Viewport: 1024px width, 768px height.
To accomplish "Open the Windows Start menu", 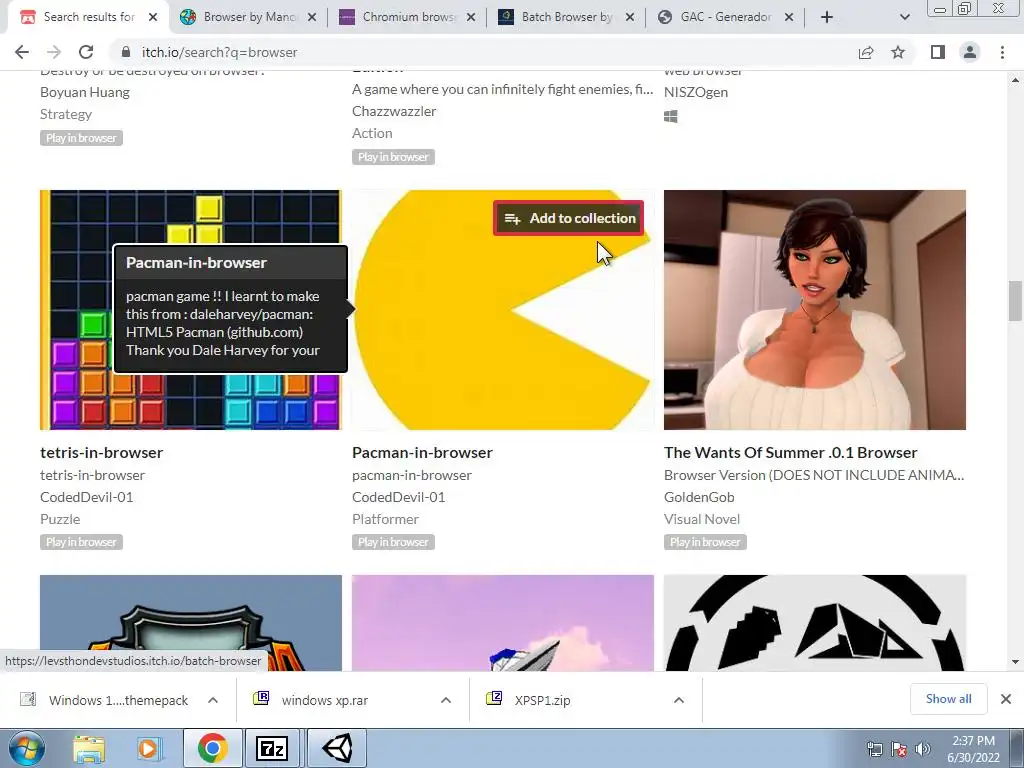I will (x=26, y=748).
